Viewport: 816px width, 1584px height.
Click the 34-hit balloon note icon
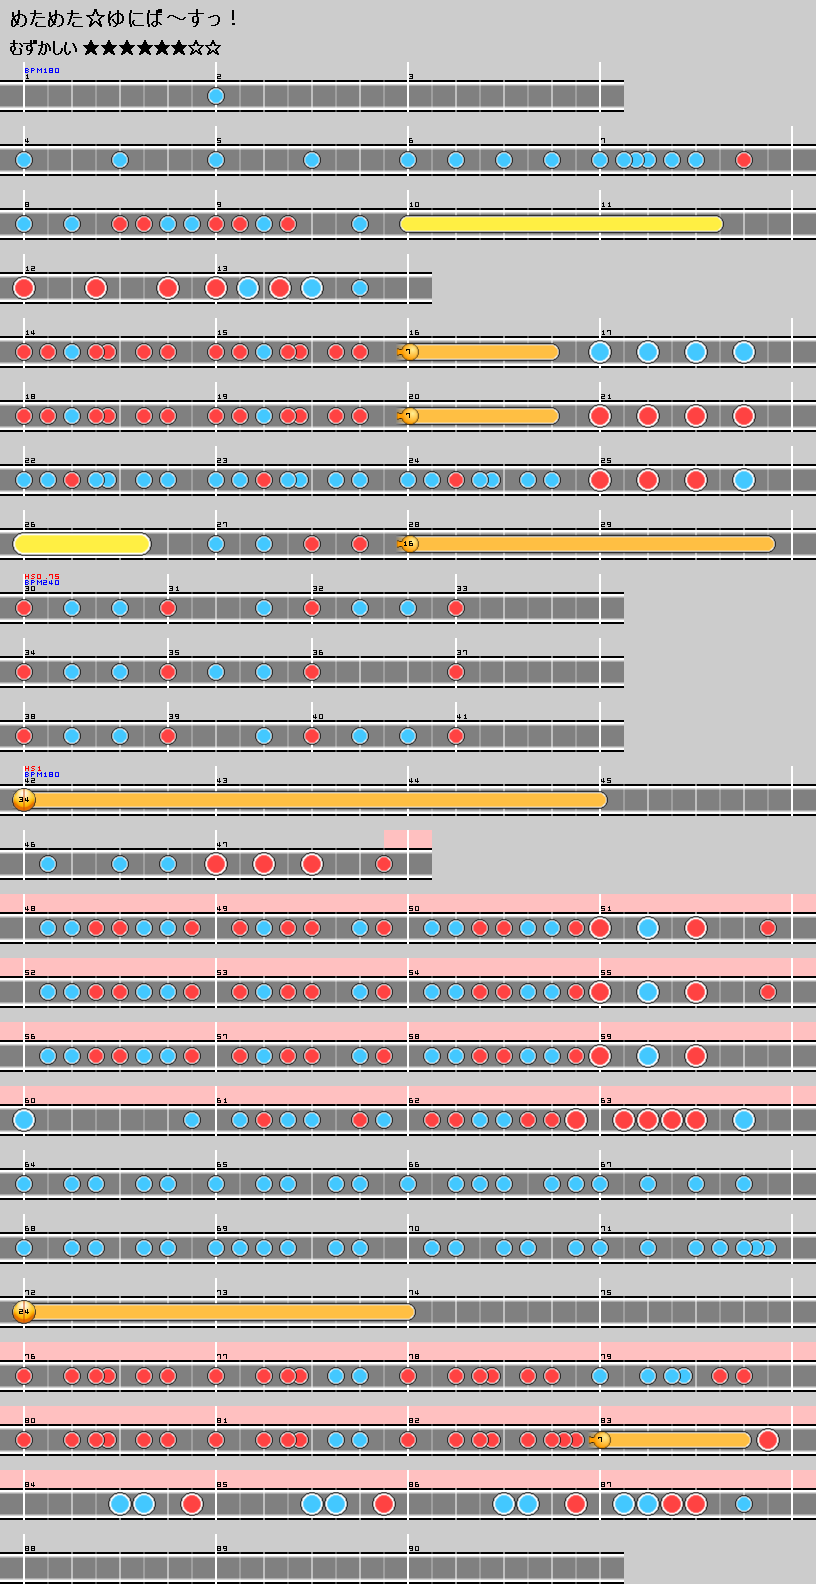pyautogui.click(x=24, y=800)
